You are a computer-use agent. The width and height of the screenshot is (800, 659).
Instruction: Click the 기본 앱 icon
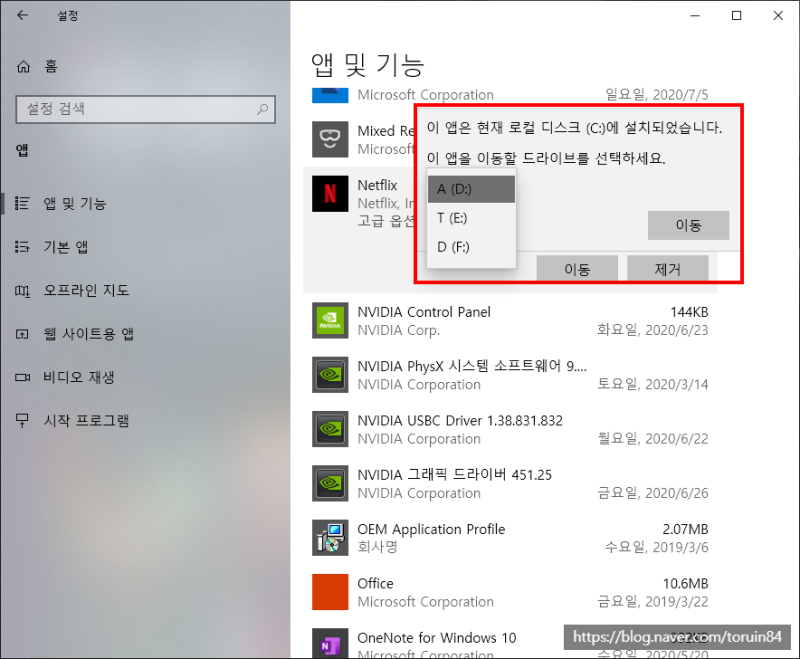(22, 247)
